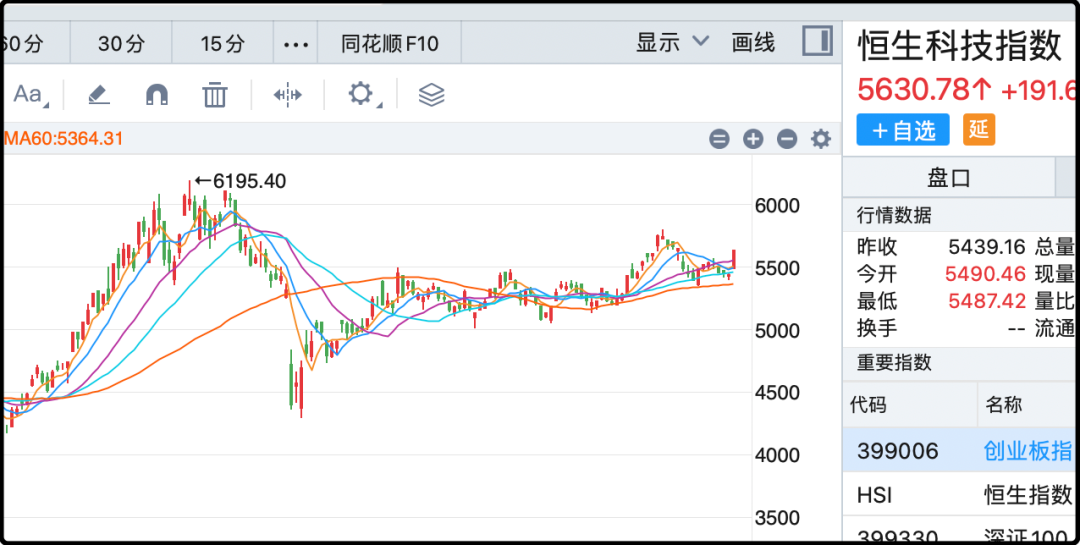This screenshot has height=545, width=1080.
Task: Pick the eraser drawing tool
Action: click(99, 94)
